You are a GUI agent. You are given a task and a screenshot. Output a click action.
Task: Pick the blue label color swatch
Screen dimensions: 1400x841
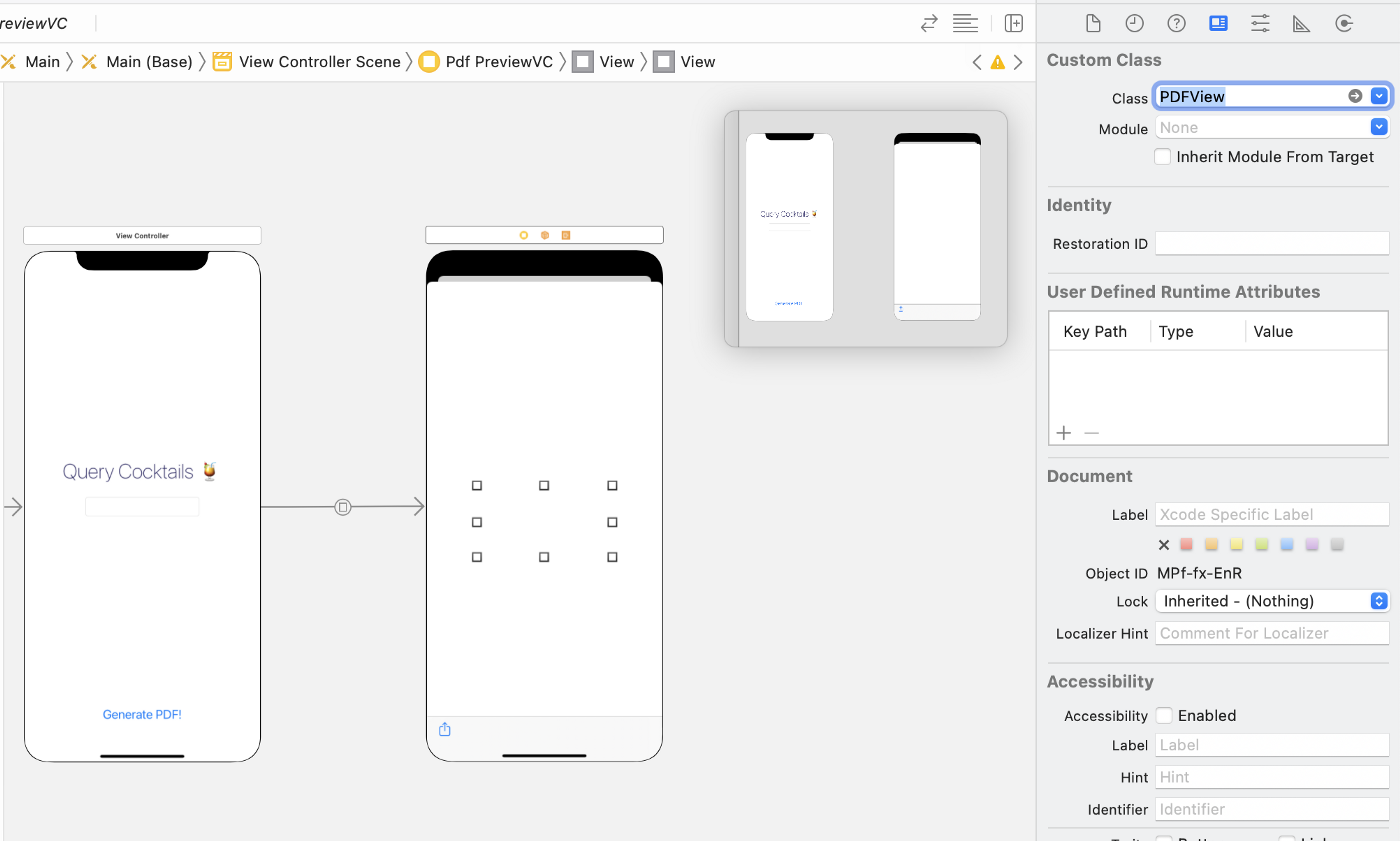pyautogui.click(x=1287, y=545)
